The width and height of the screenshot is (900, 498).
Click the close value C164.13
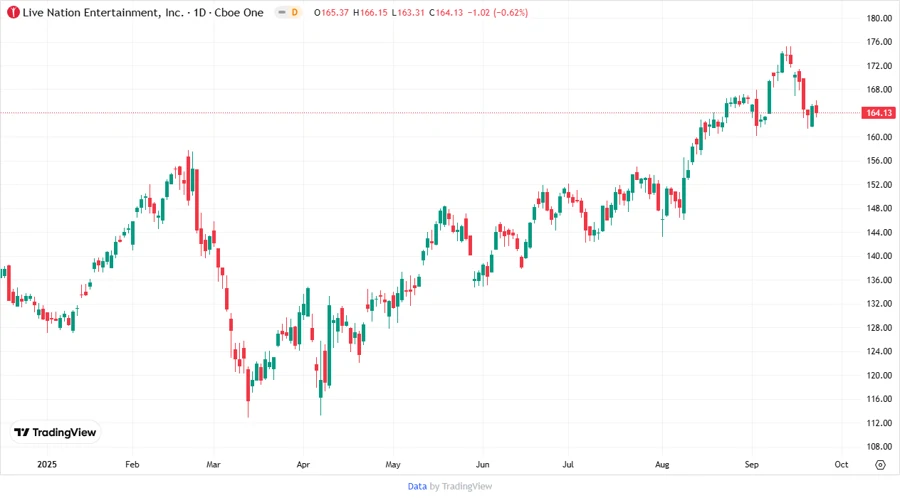point(446,13)
